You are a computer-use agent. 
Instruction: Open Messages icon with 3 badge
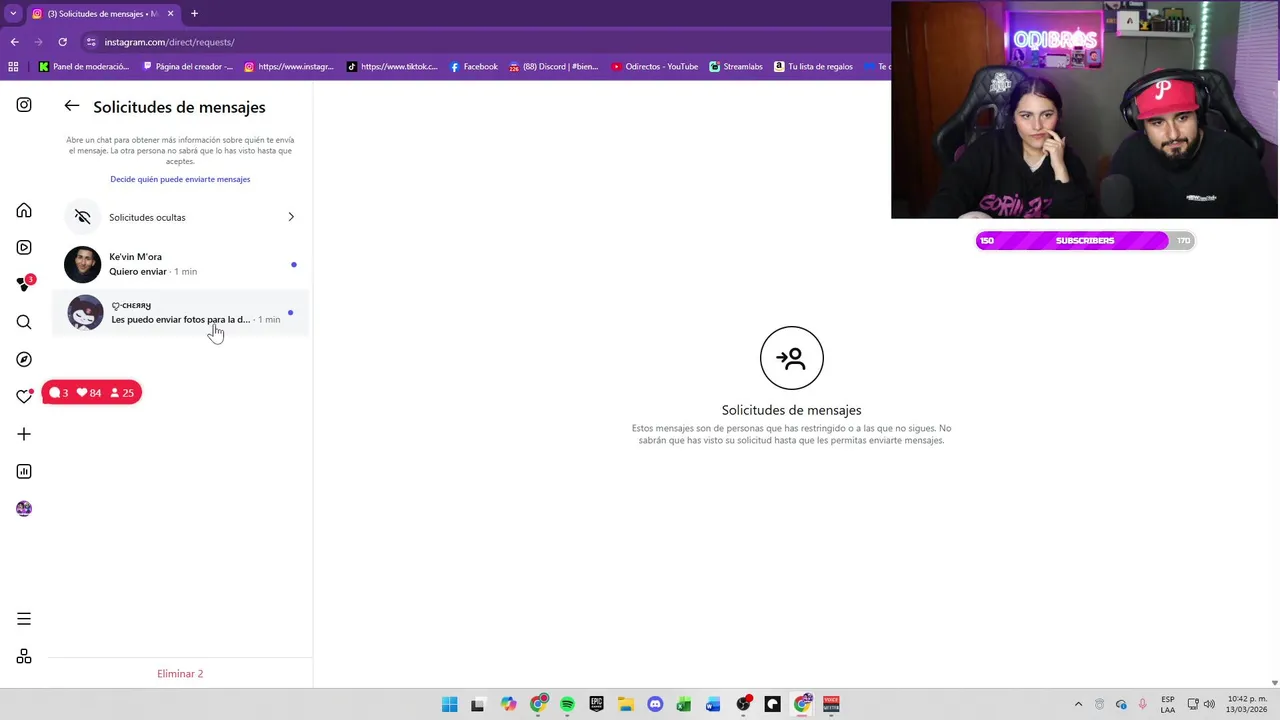[x=24, y=285]
